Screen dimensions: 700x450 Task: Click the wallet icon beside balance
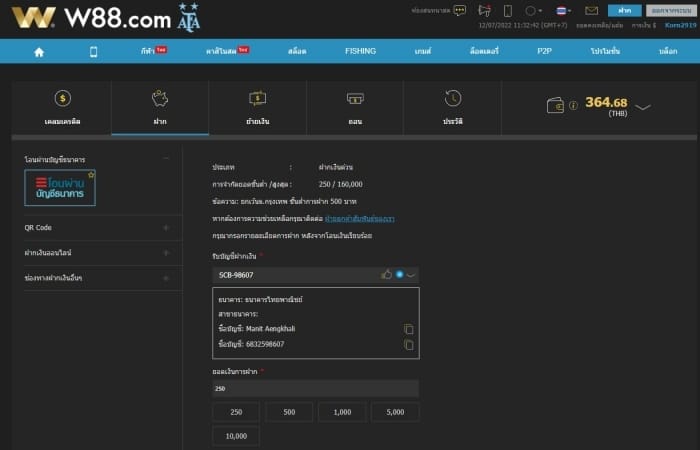click(555, 106)
